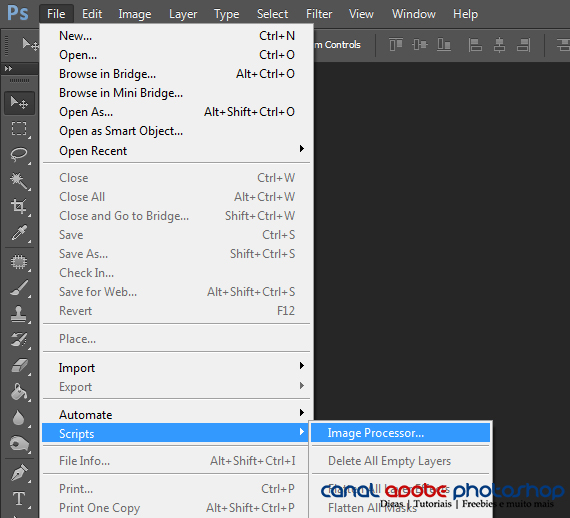Choose Open as Smart Object...

coord(176,131)
